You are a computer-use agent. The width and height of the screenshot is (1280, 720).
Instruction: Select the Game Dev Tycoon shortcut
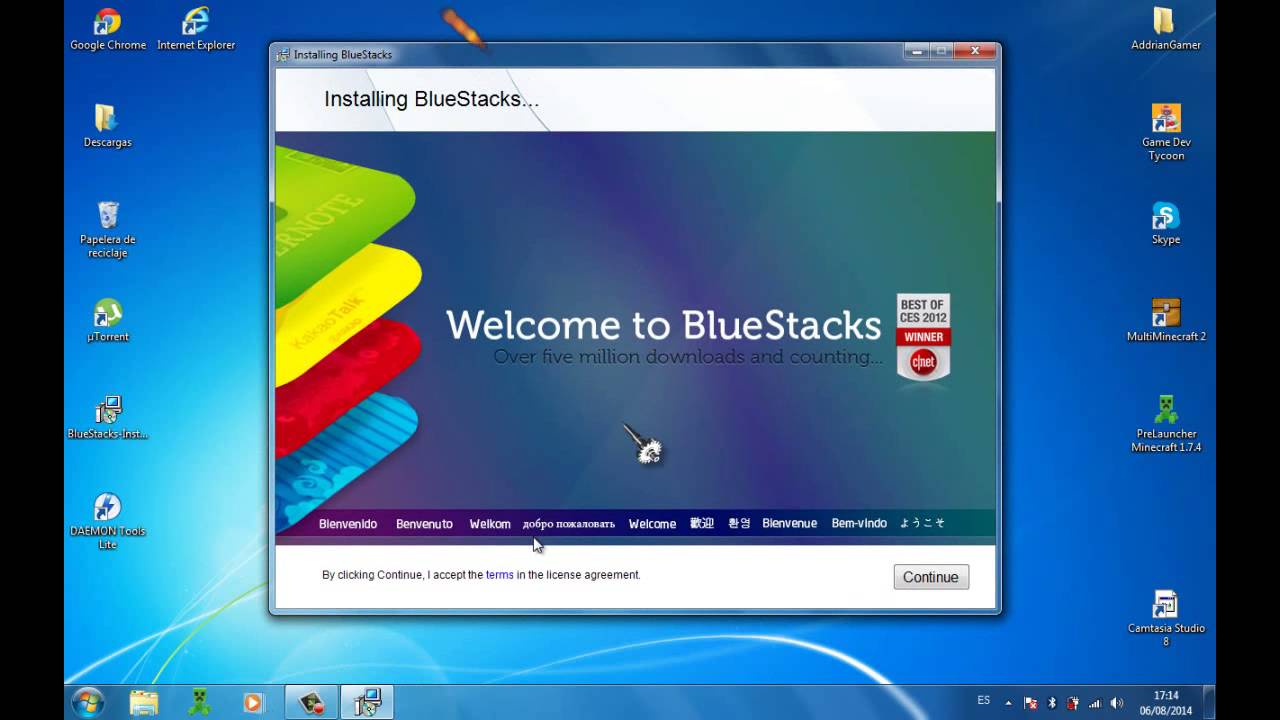[1166, 132]
